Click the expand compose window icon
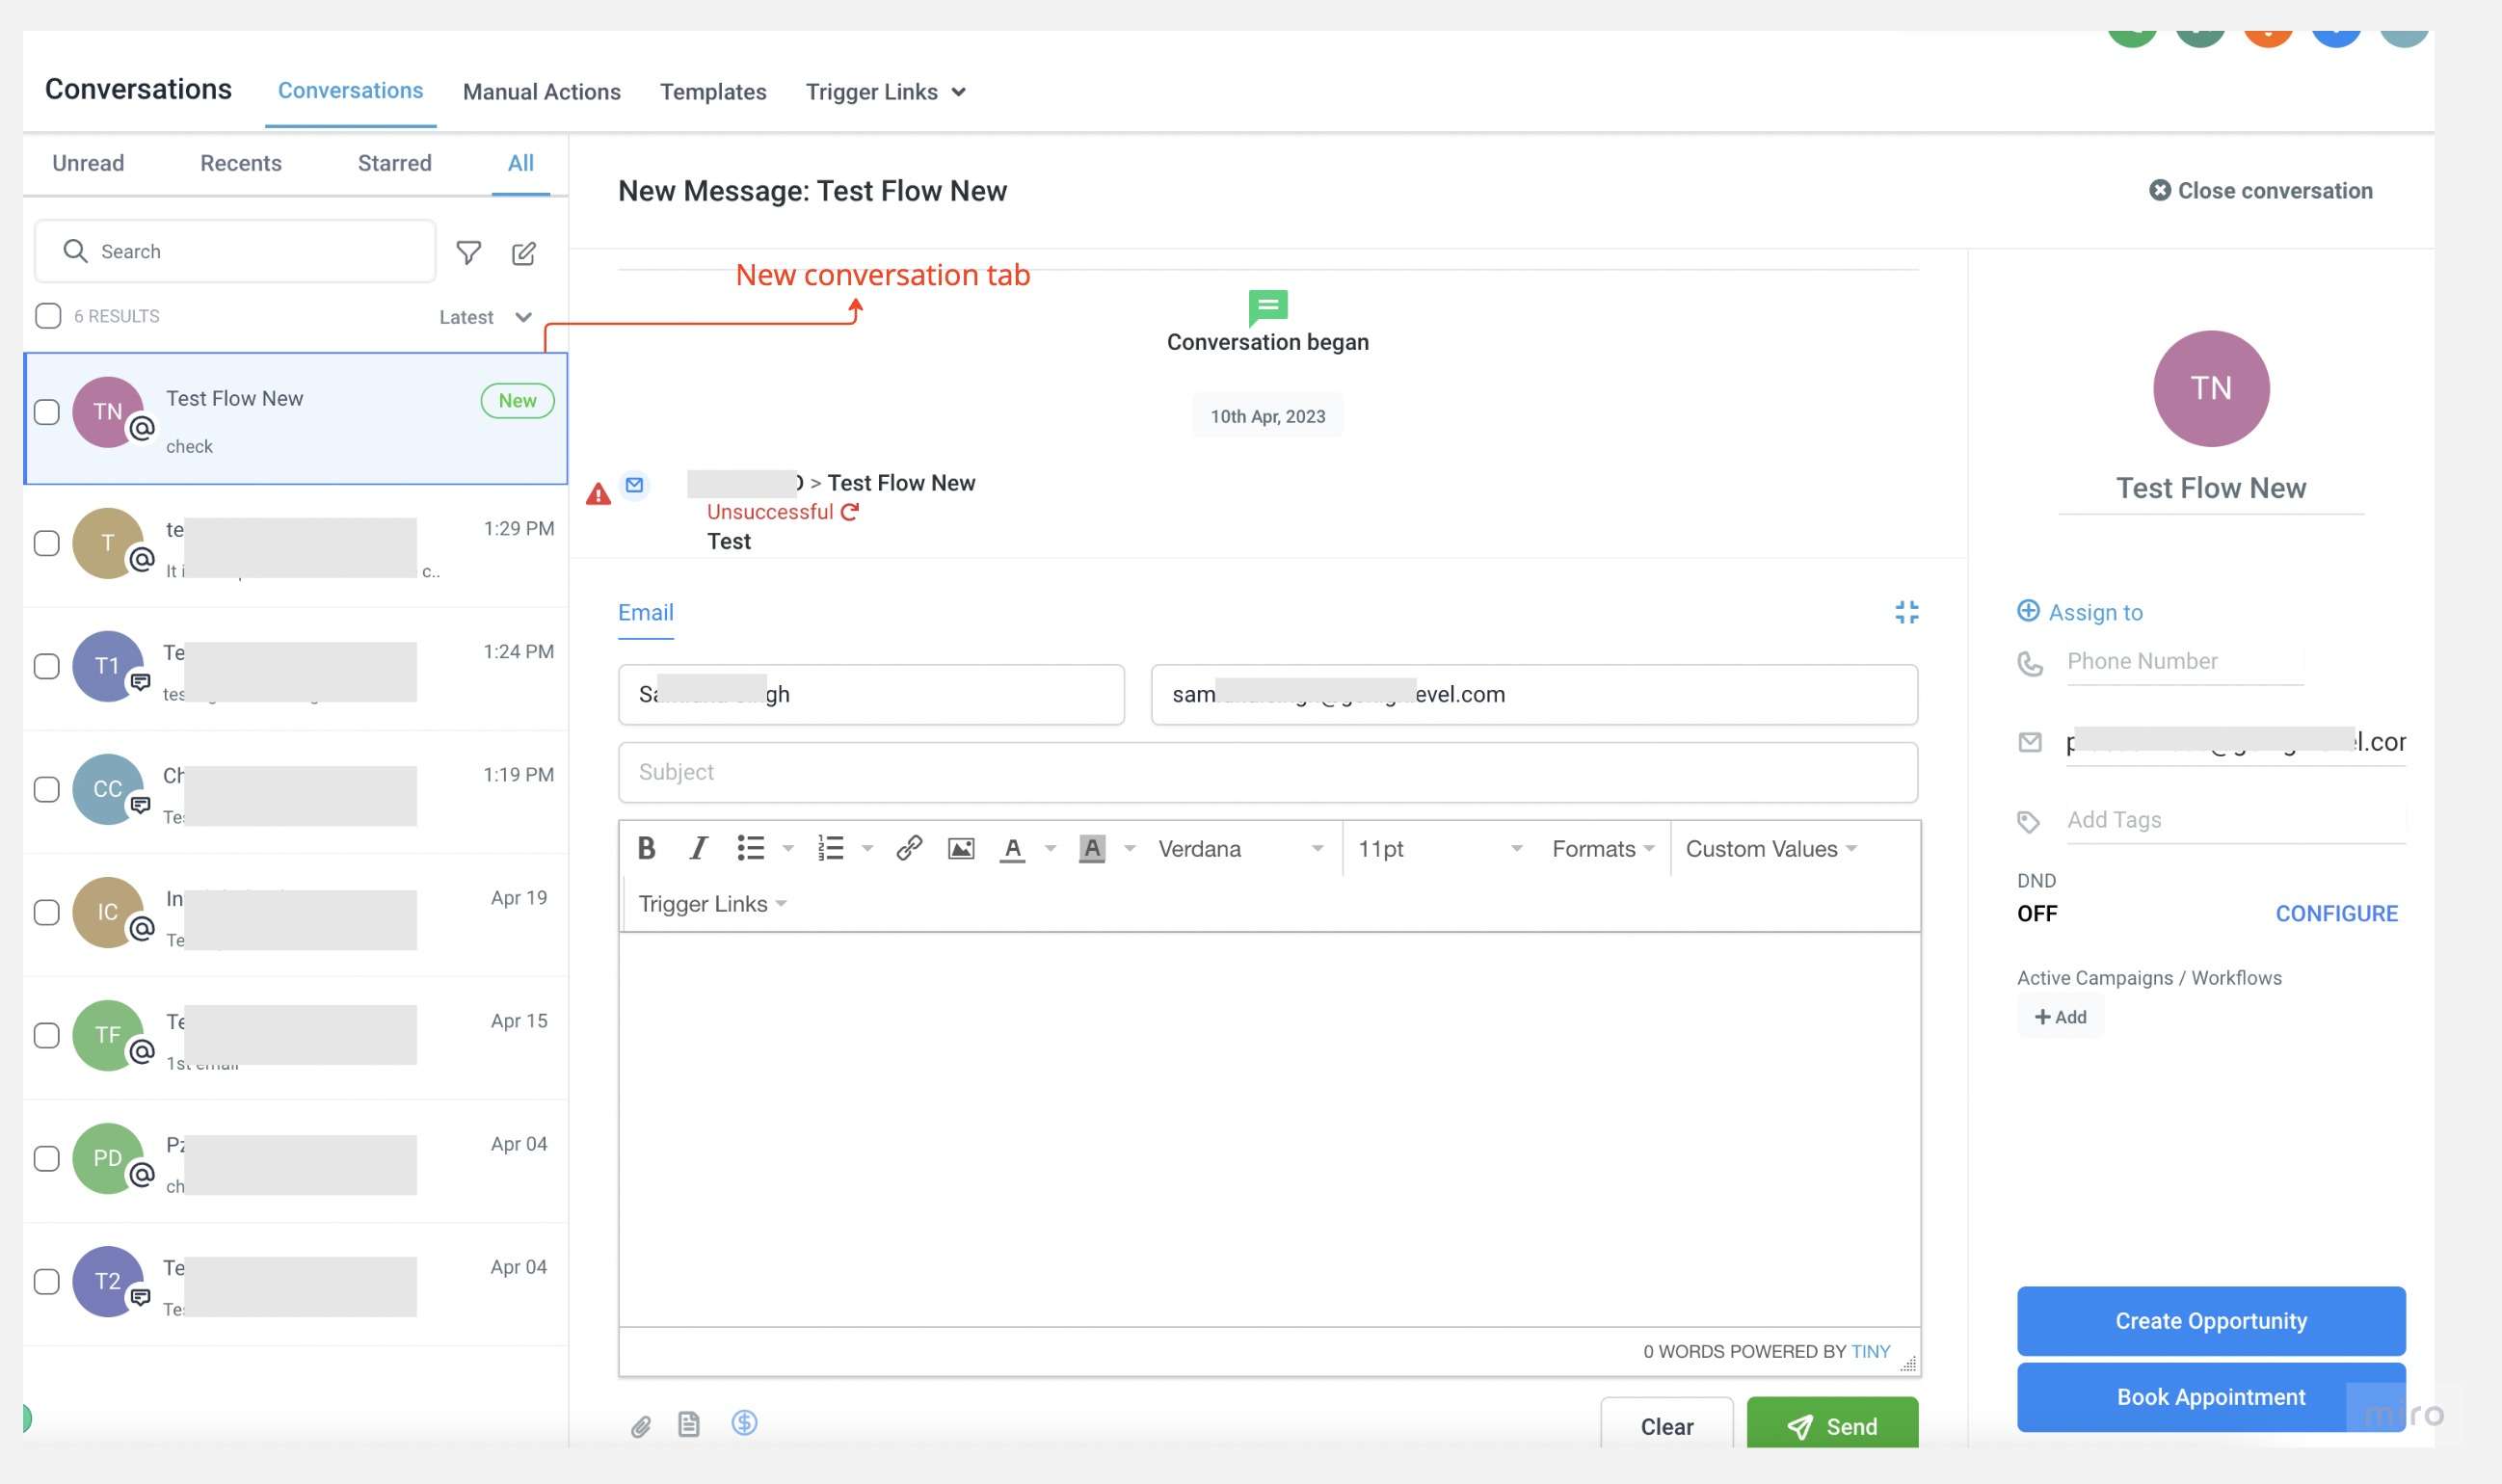This screenshot has height=1484, width=2502. [x=1904, y=613]
